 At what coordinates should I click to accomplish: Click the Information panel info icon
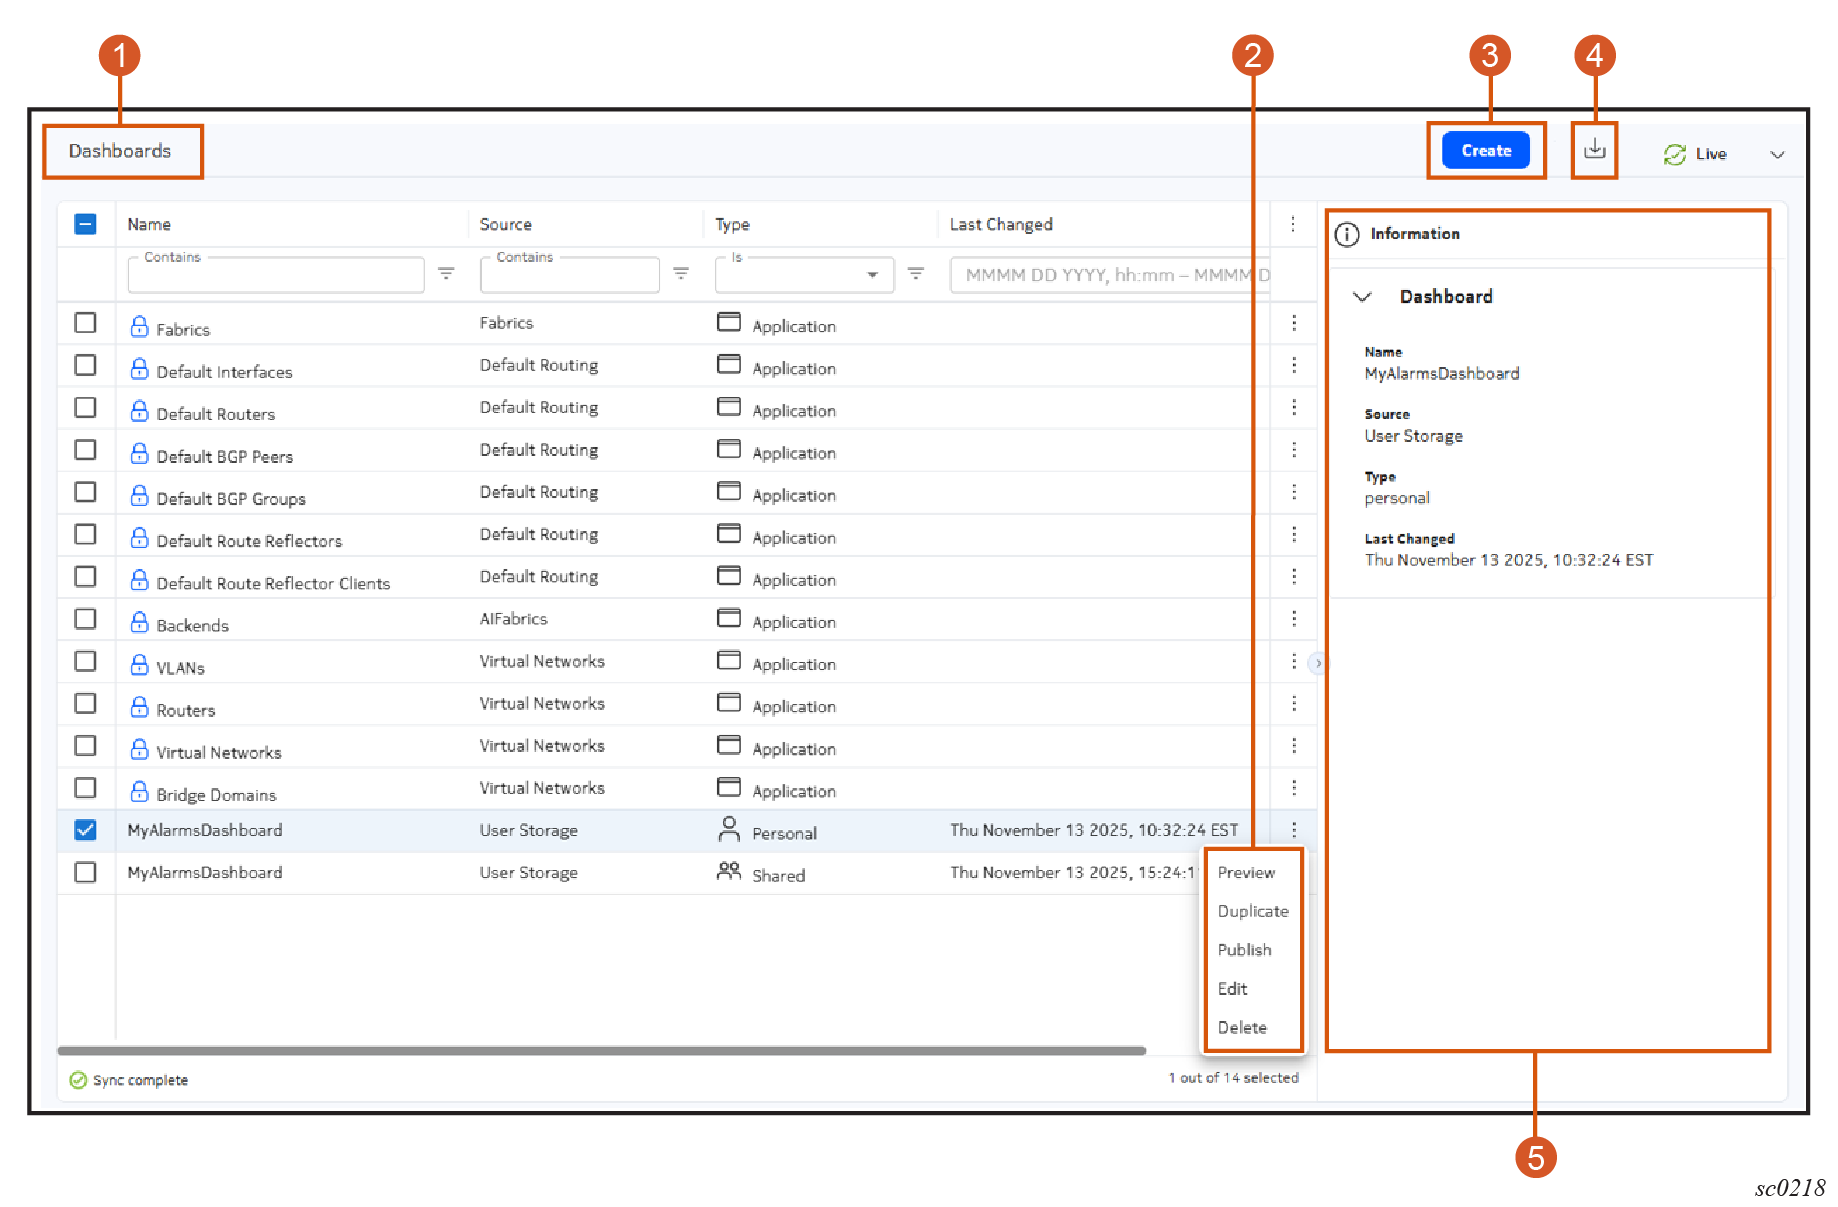(x=1347, y=234)
